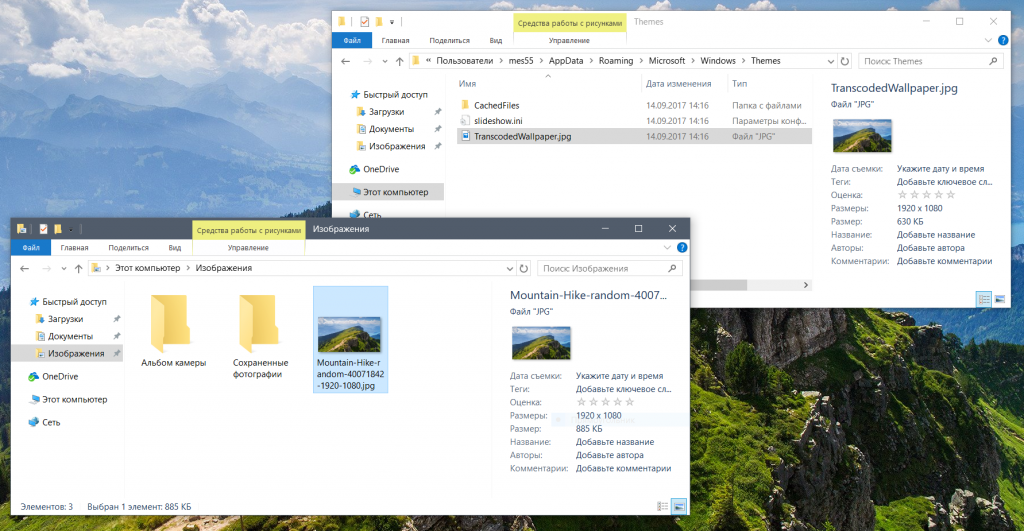This screenshot has width=1024, height=531.
Task: Click 'Добавьте автора' in the Themes details pane
Action: [930, 248]
